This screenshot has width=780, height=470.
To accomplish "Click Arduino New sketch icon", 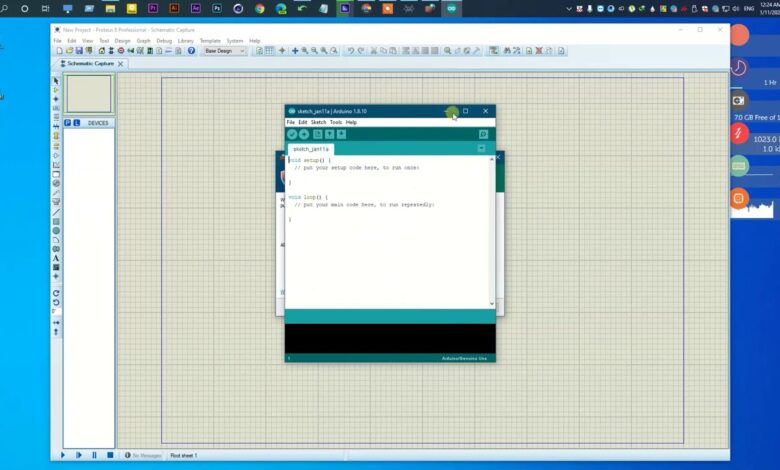I will click(317, 134).
